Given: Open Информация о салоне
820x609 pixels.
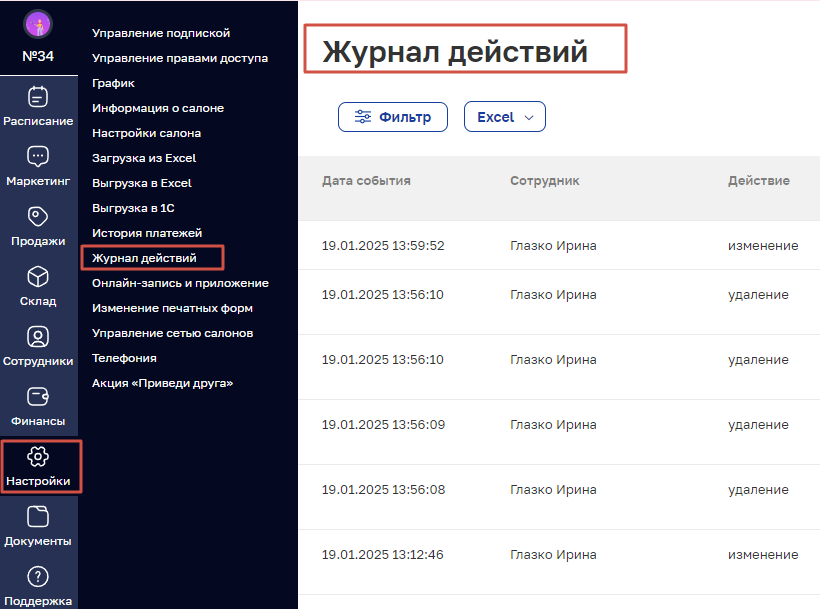Looking at the screenshot, I should [158, 108].
